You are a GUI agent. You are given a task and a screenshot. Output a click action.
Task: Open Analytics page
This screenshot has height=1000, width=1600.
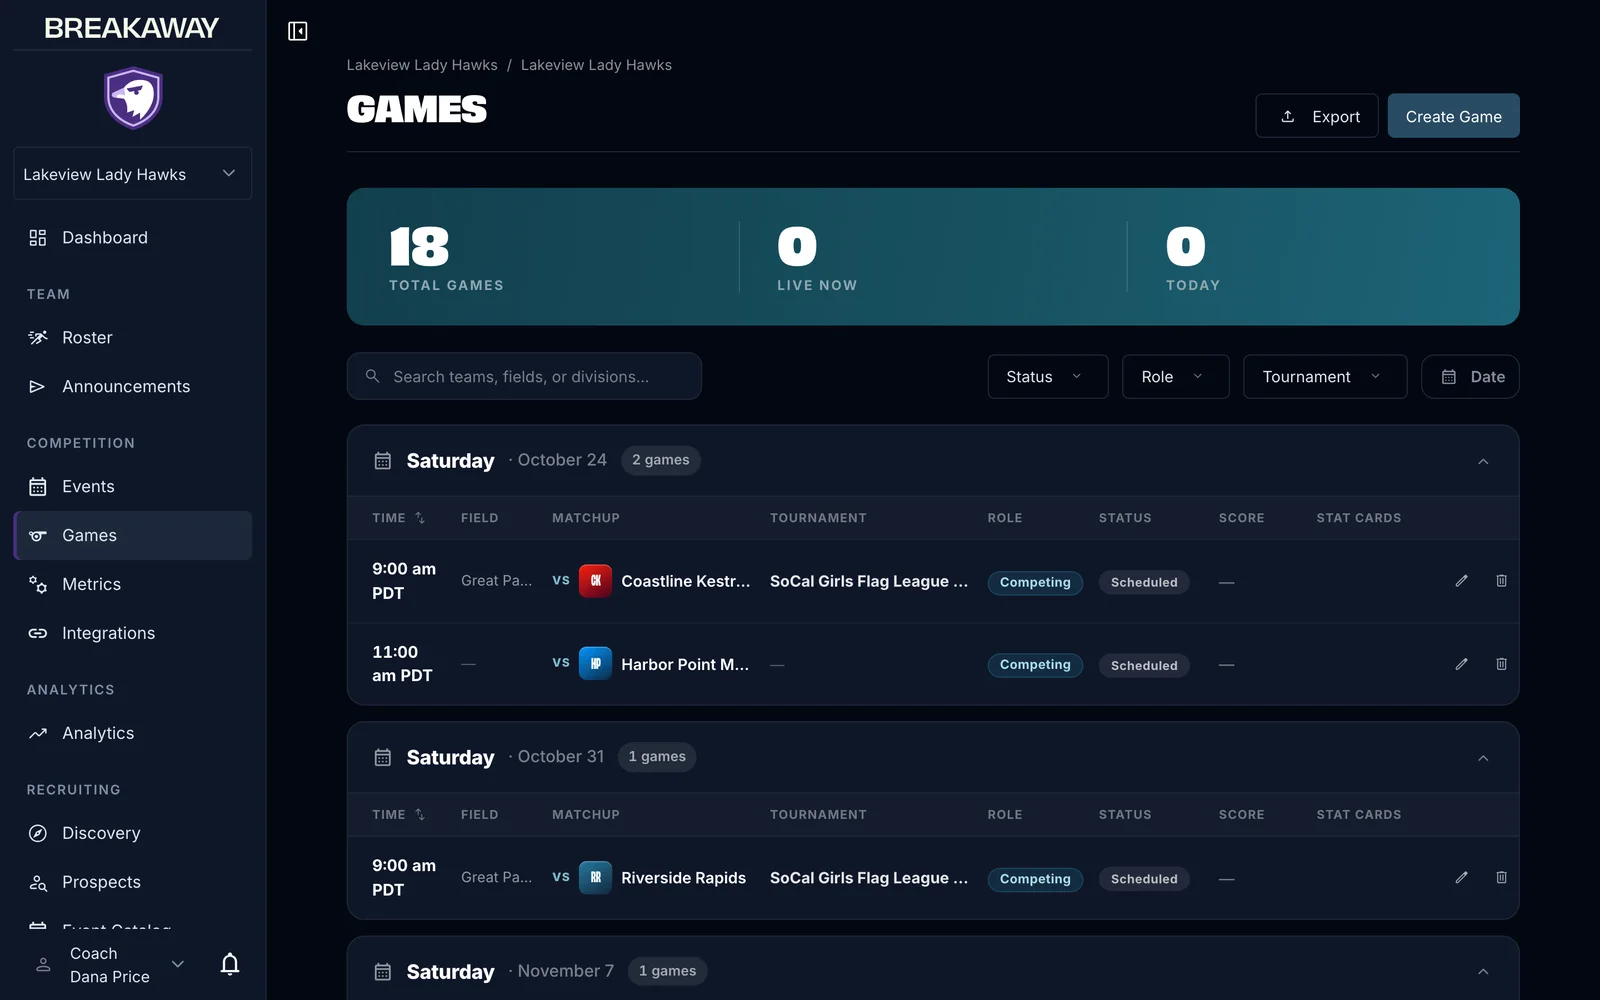(132, 734)
